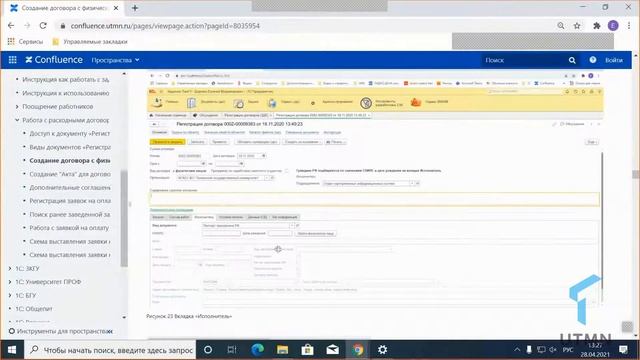Launch Microsoft Edge from taskbar

(257, 350)
